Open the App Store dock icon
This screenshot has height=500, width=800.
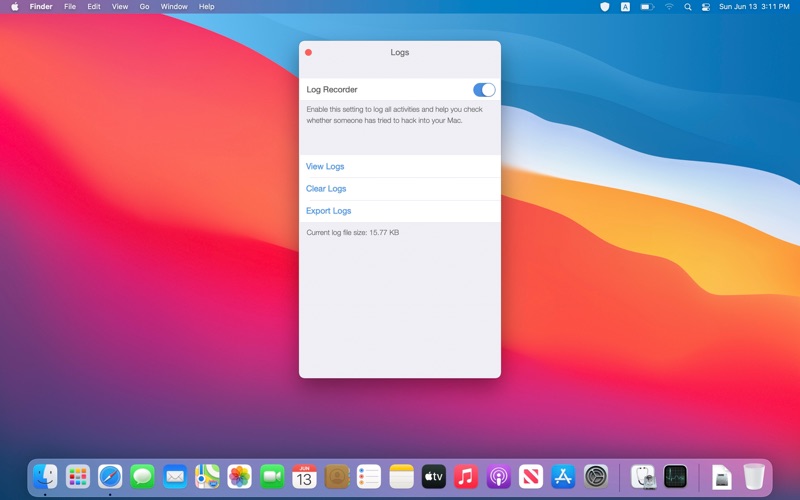pos(562,477)
